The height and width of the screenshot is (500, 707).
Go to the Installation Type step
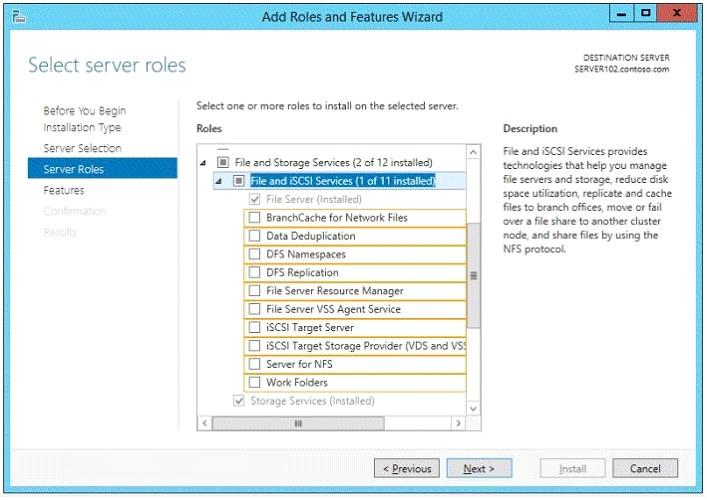coord(82,128)
